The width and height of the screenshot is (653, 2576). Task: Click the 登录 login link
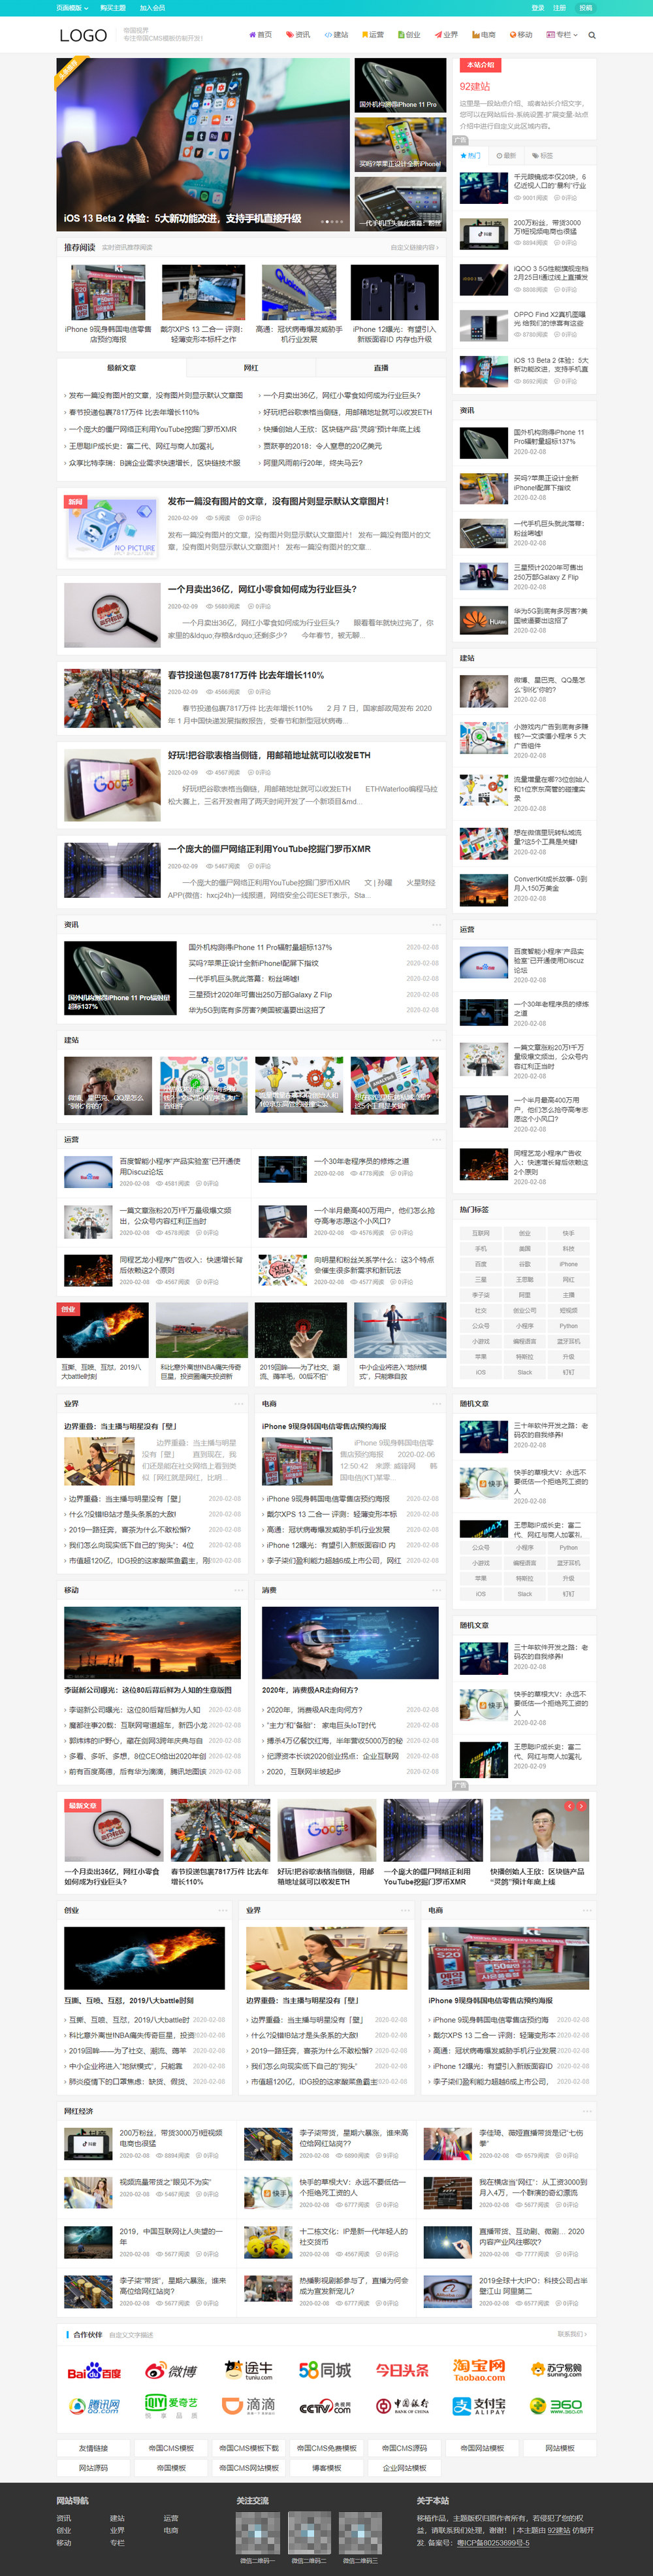point(538,7)
